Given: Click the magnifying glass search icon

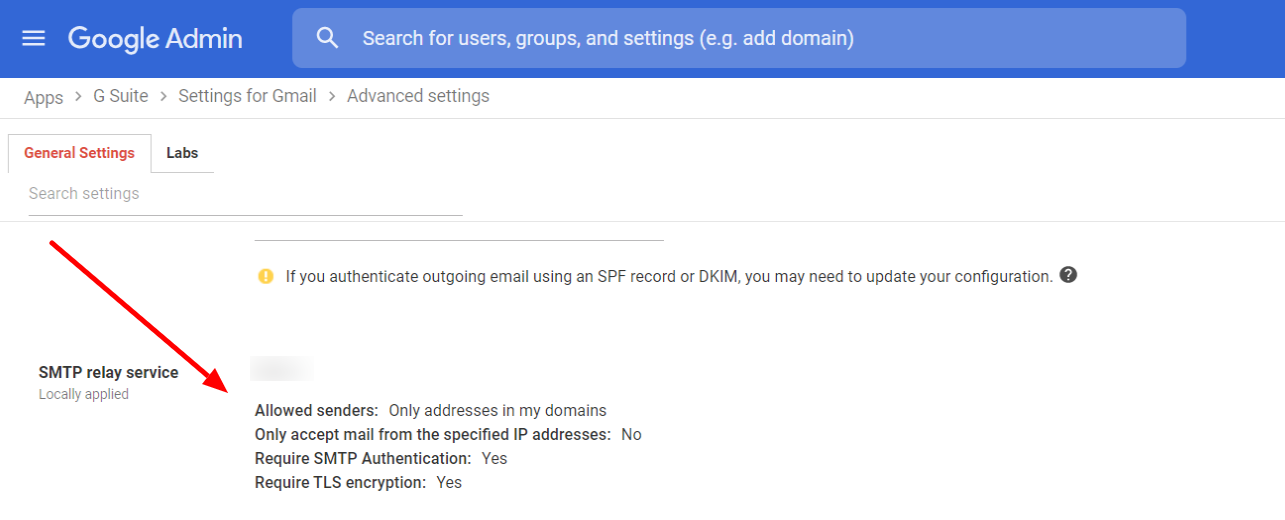Looking at the screenshot, I should click(x=327, y=38).
